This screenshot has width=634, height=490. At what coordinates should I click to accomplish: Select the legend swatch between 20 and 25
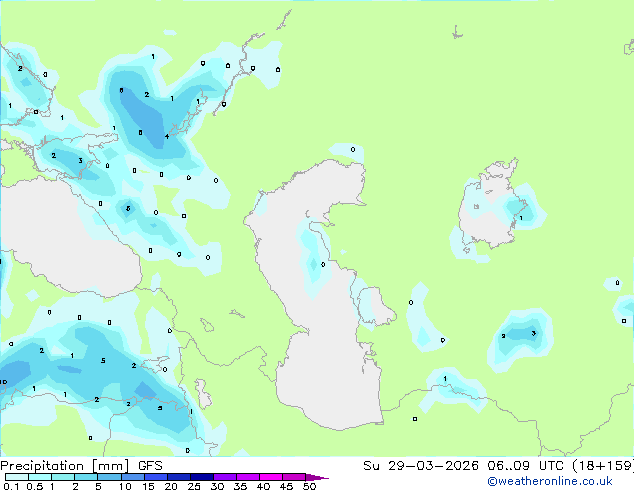(178, 477)
